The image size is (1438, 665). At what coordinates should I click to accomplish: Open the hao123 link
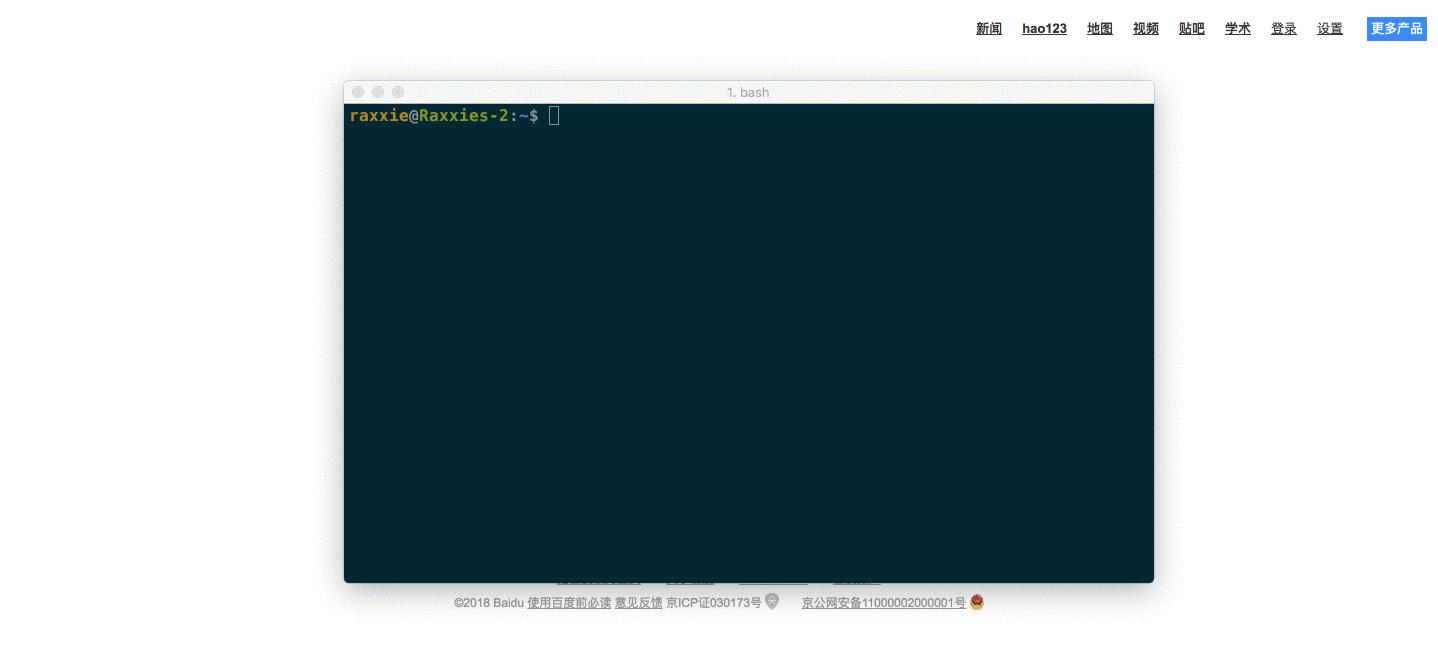pos(1044,28)
